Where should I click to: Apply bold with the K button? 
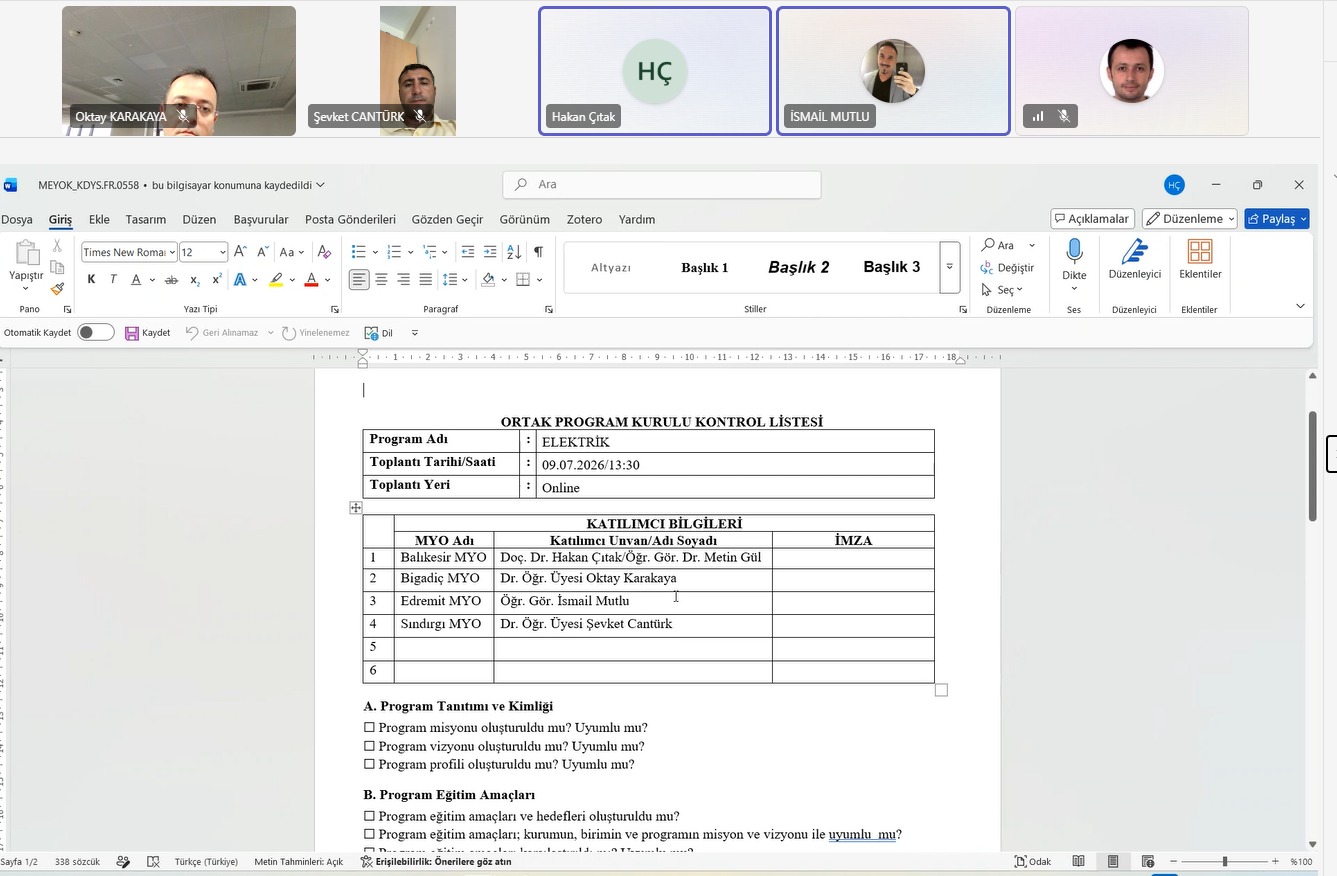point(91,280)
